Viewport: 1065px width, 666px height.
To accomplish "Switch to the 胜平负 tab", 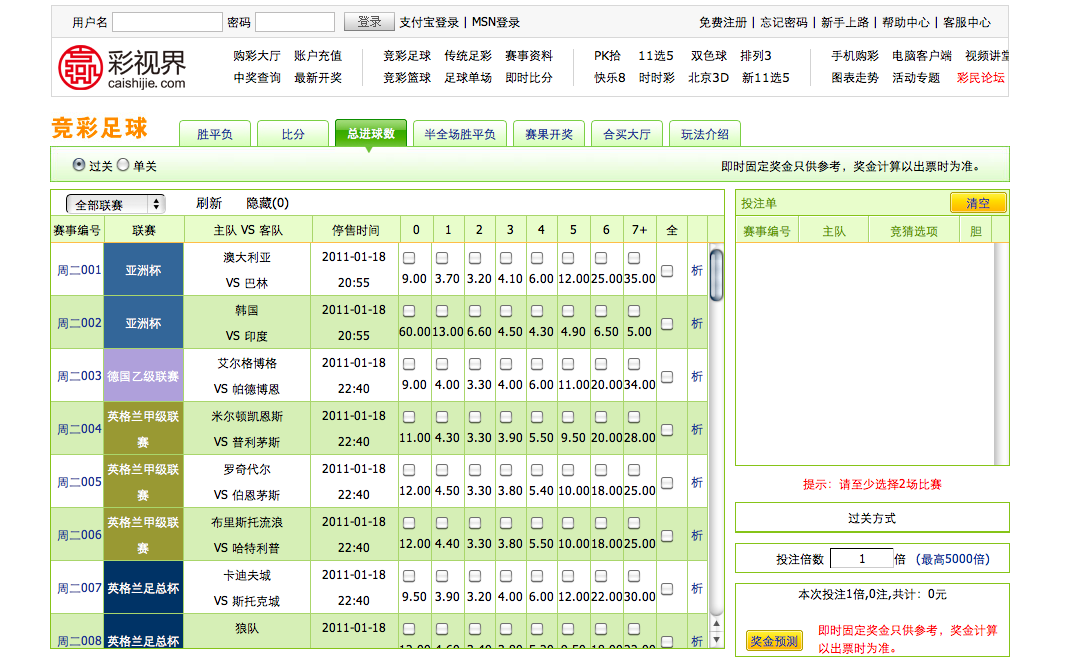I will tap(215, 134).
